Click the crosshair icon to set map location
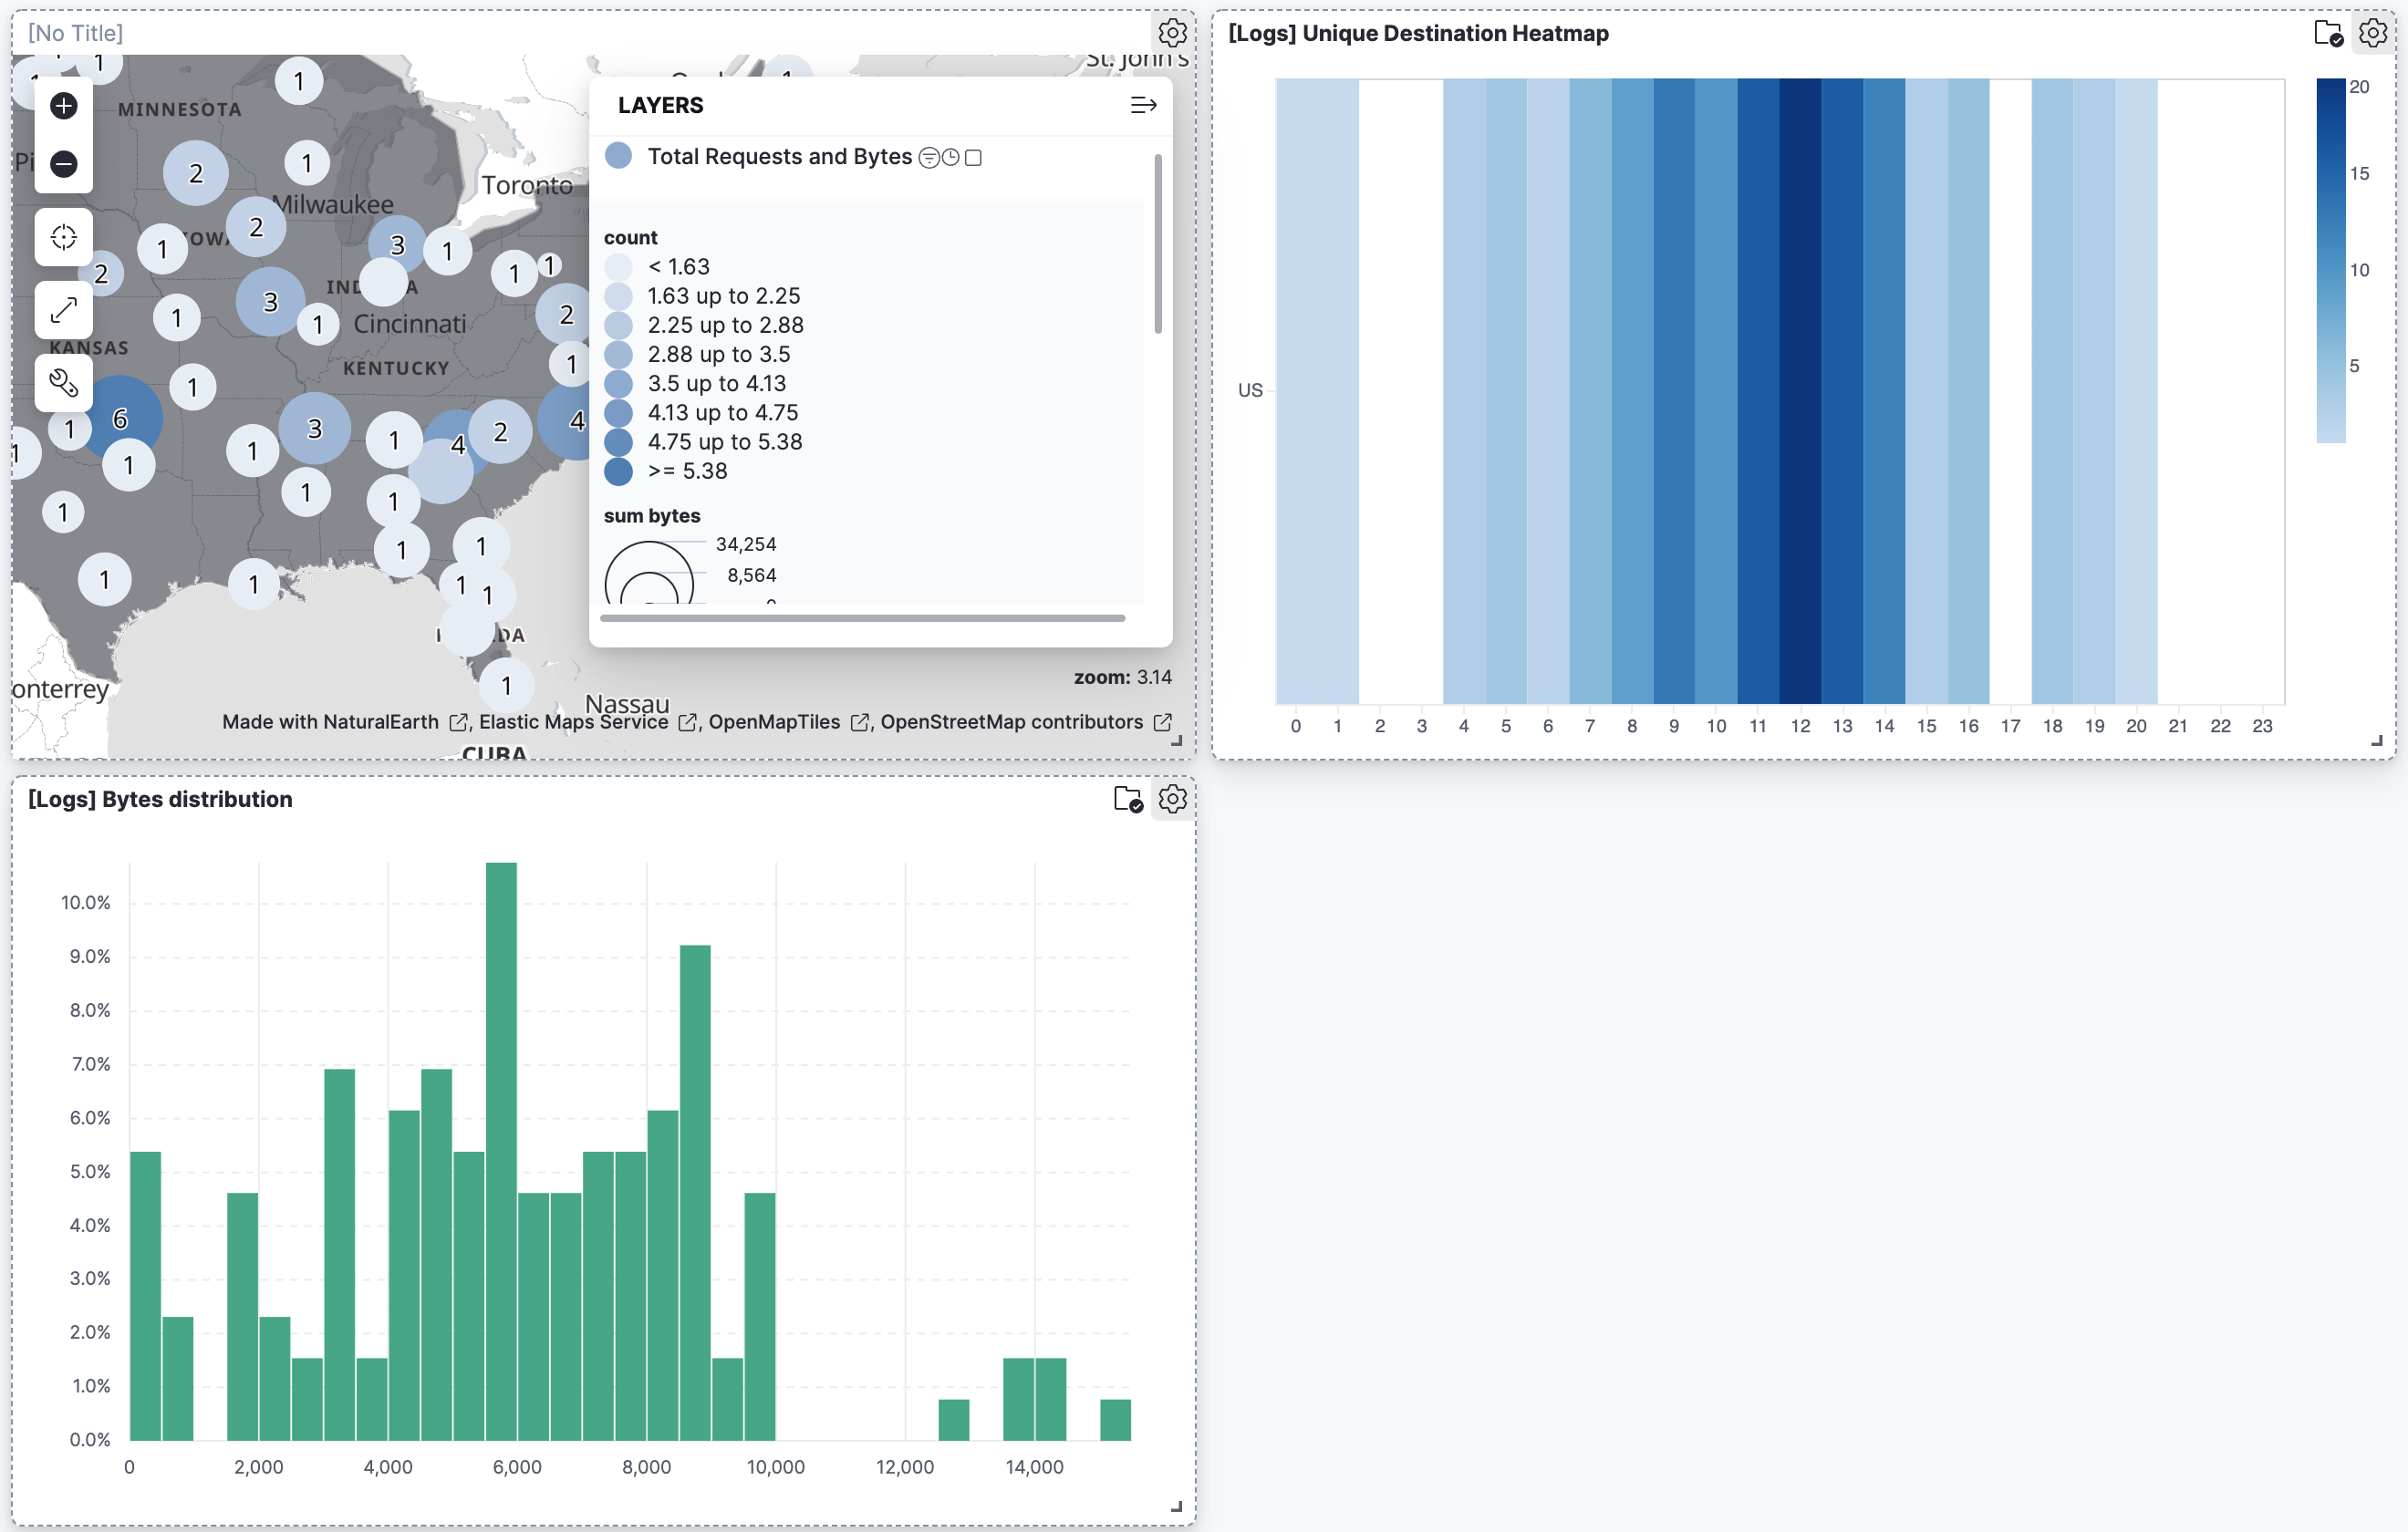This screenshot has height=1532, width=2408. [63, 237]
